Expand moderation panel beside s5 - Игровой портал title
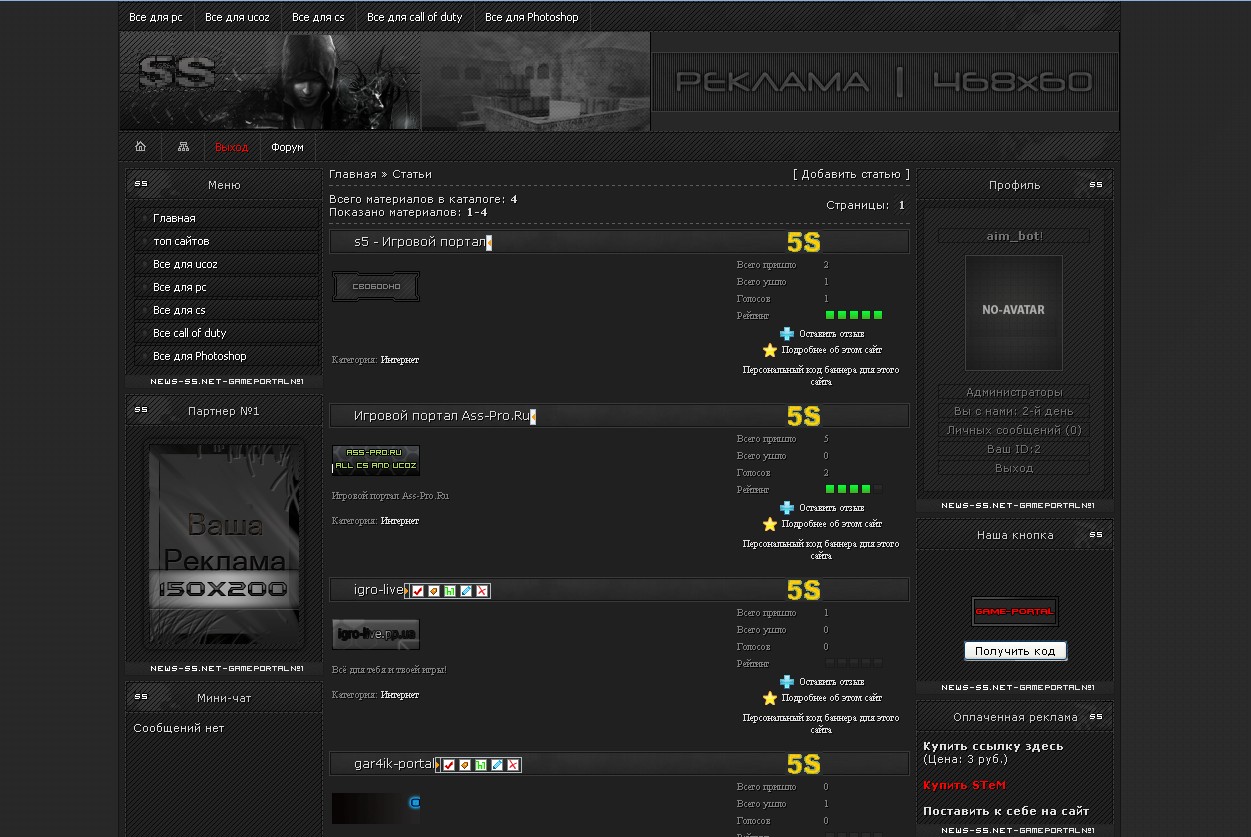This screenshot has width=1251, height=837. (489, 243)
